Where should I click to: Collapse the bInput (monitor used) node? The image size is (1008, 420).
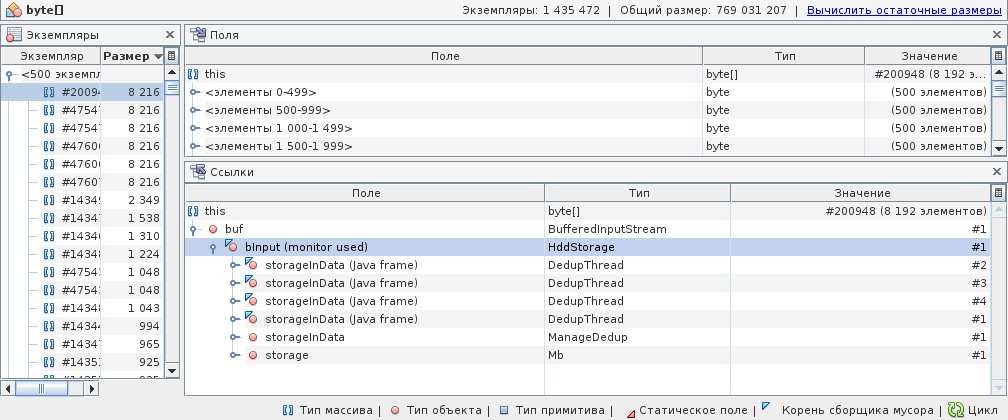click(x=214, y=247)
